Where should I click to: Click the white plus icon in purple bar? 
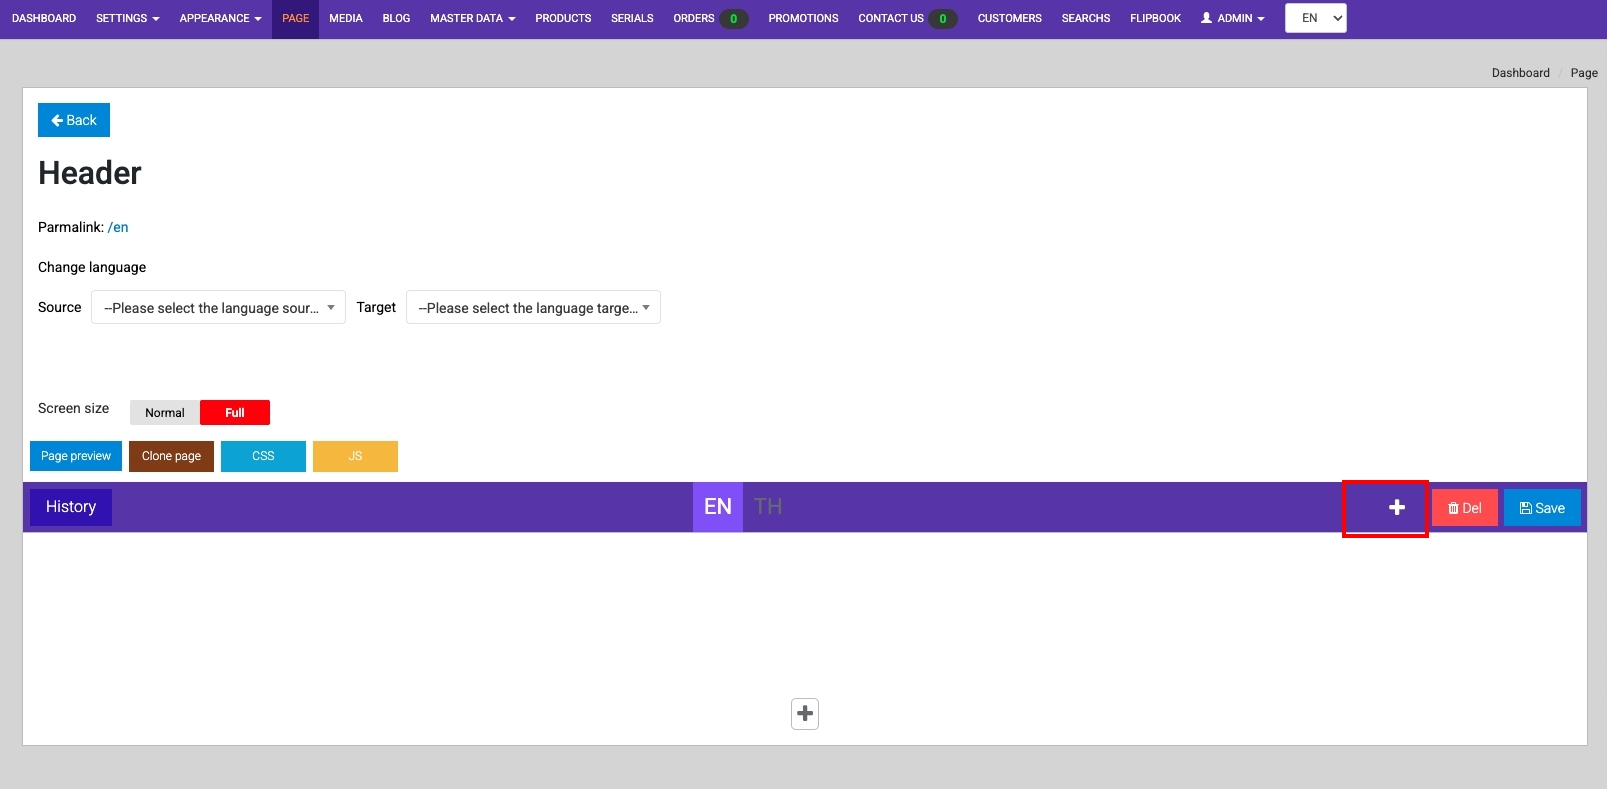coord(1396,508)
